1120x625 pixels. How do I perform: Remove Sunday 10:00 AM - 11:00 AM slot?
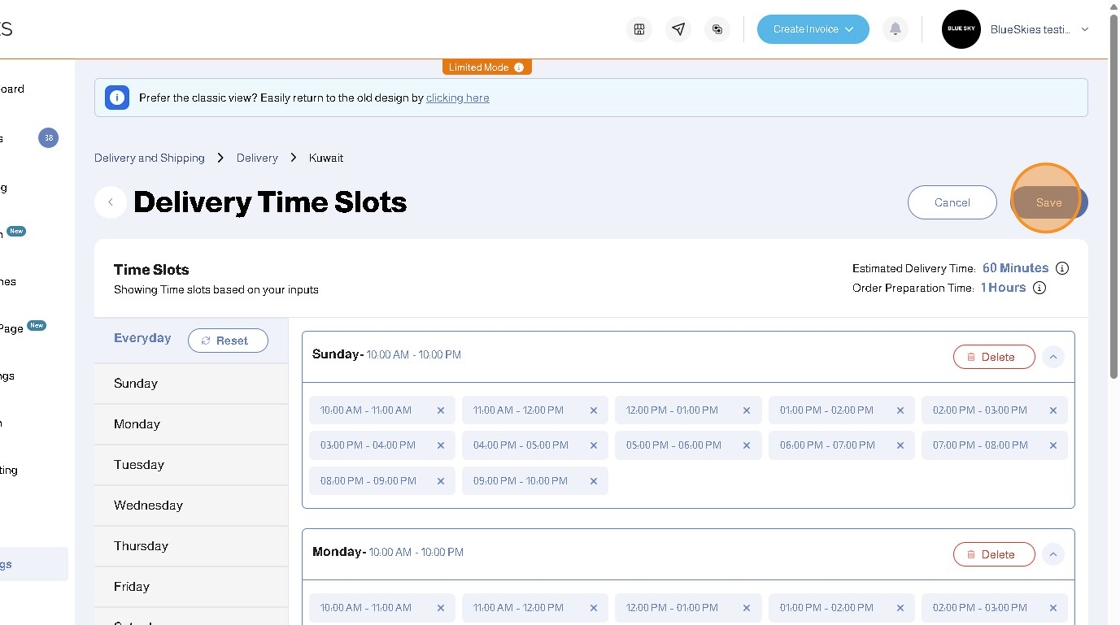(441, 411)
